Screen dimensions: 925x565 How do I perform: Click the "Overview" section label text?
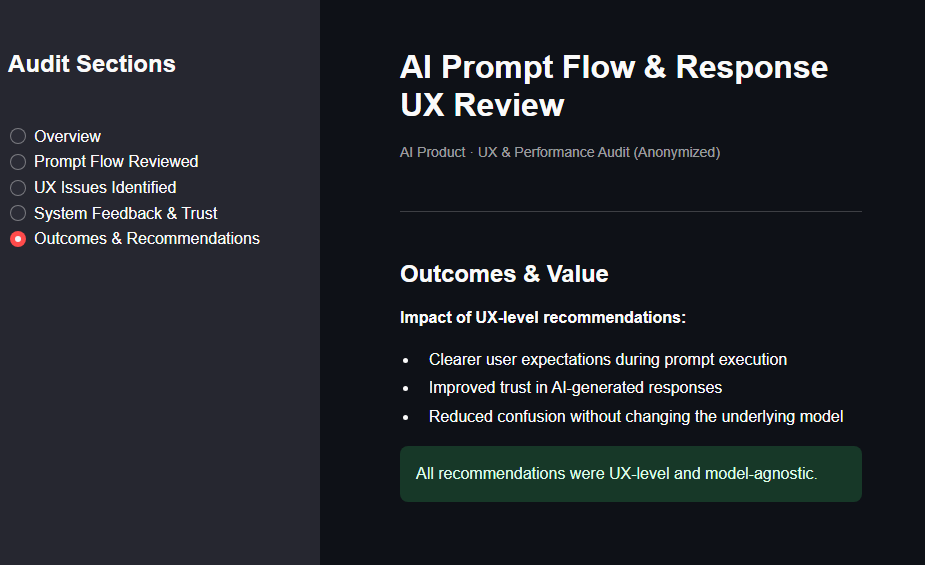tap(67, 137)
